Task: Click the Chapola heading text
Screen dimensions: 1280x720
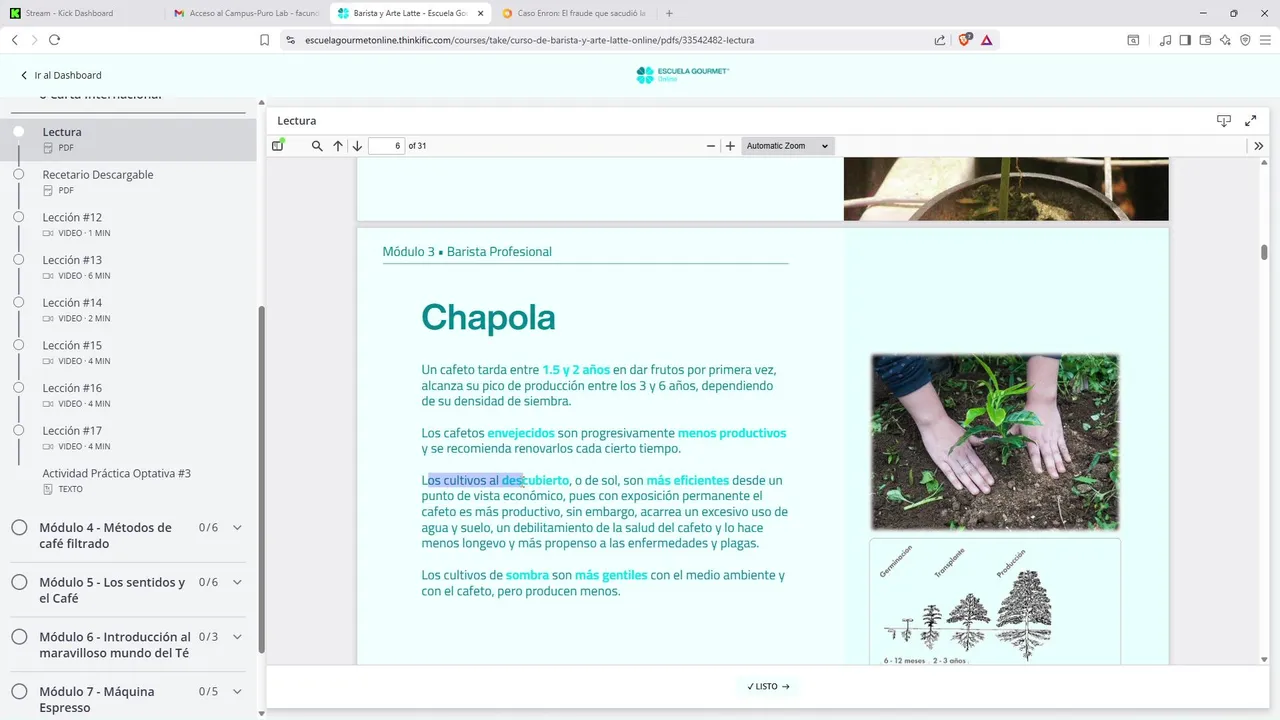Action: (488, 318)
